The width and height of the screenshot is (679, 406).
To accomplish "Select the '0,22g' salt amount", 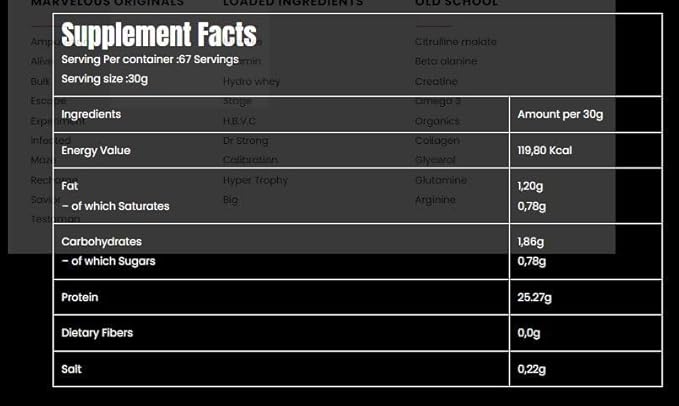I will (x=531, y=369).
